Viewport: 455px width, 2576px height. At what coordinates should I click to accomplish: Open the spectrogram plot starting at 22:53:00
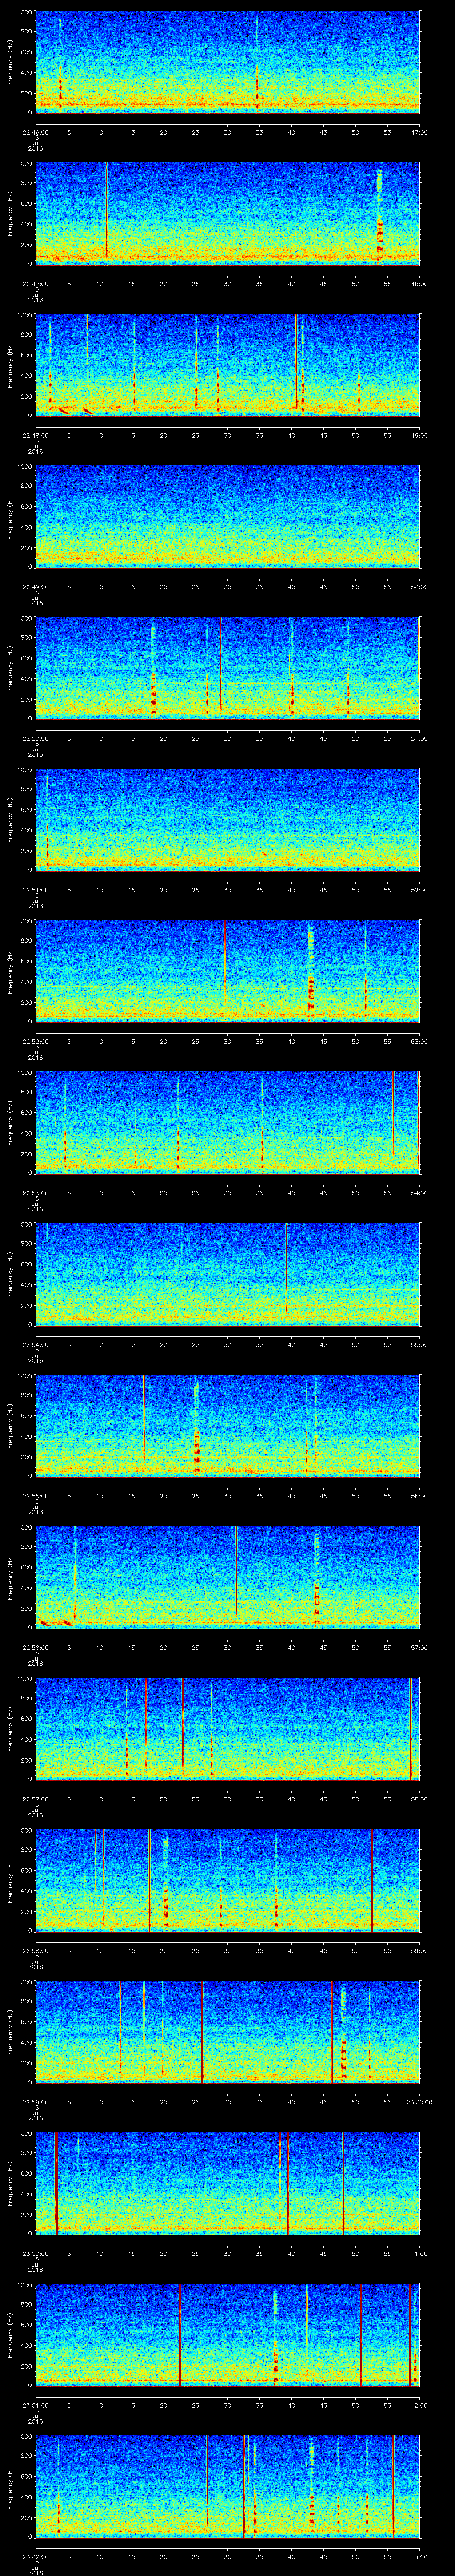coord(227,1122)
